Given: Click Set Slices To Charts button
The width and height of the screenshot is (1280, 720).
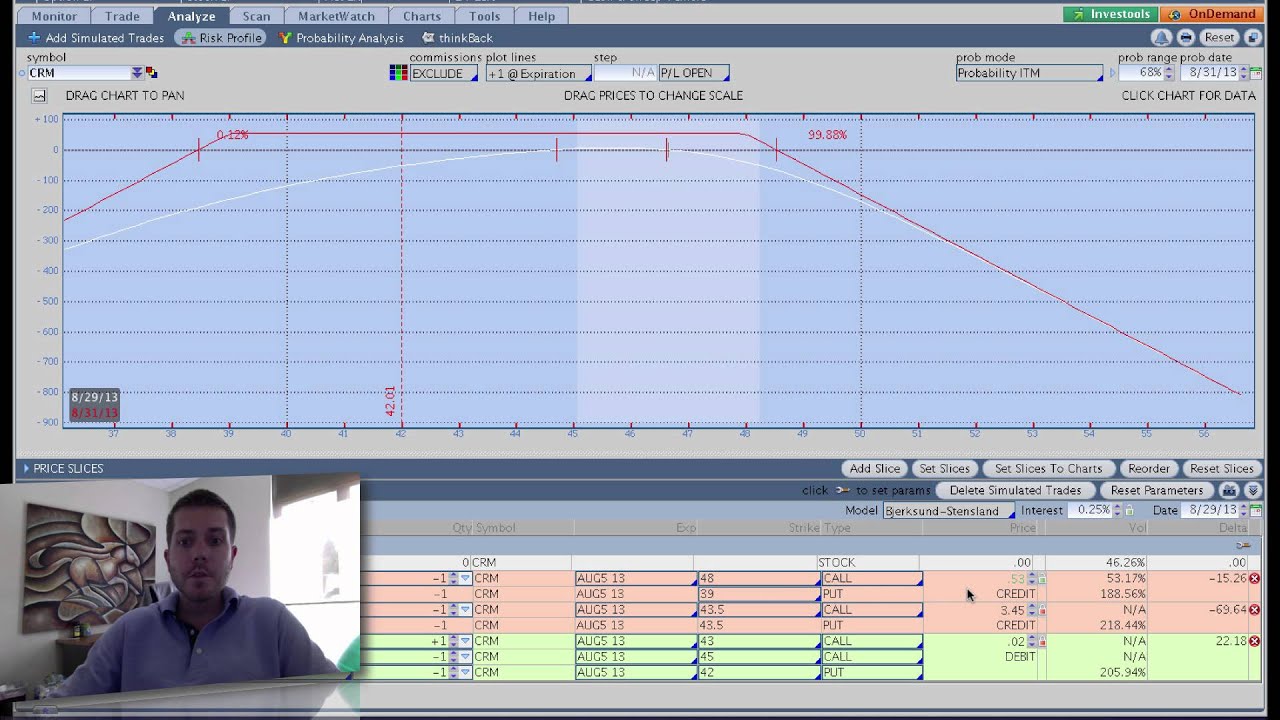Looking at the screenshot, I should pyautogui.click(x=1048, y=469).
